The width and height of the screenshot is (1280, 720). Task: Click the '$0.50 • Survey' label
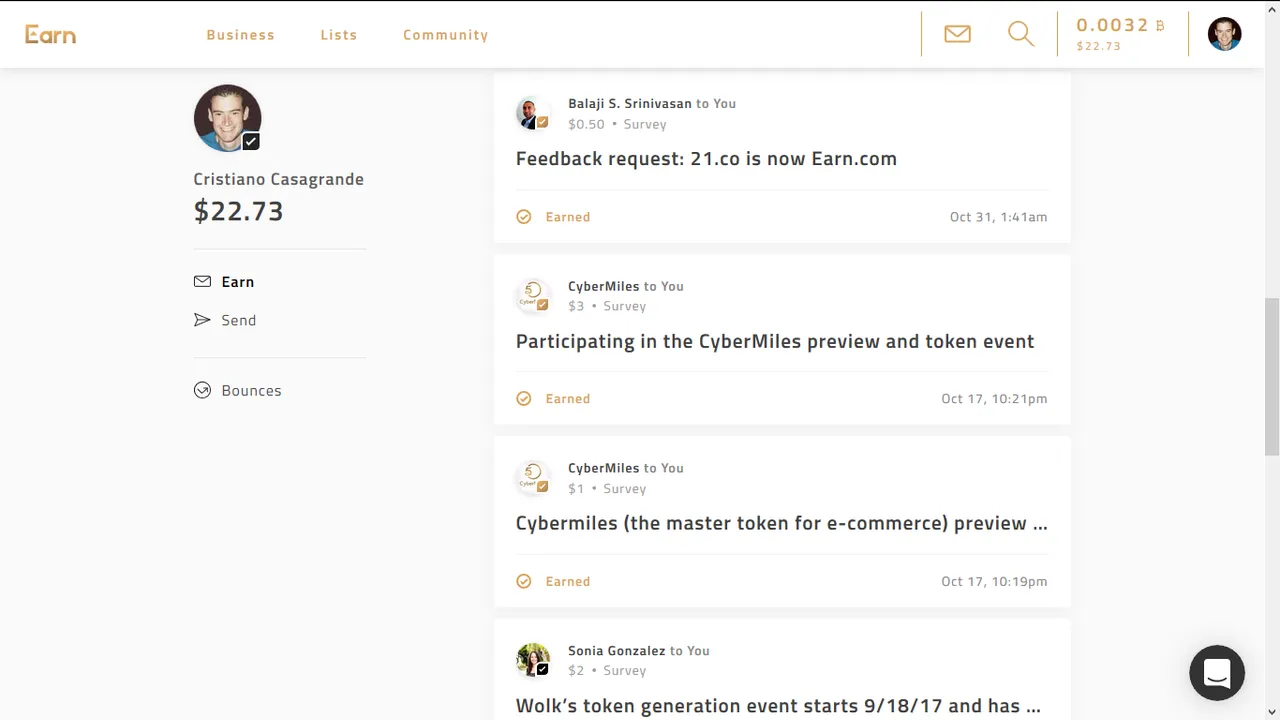point(617,124)
